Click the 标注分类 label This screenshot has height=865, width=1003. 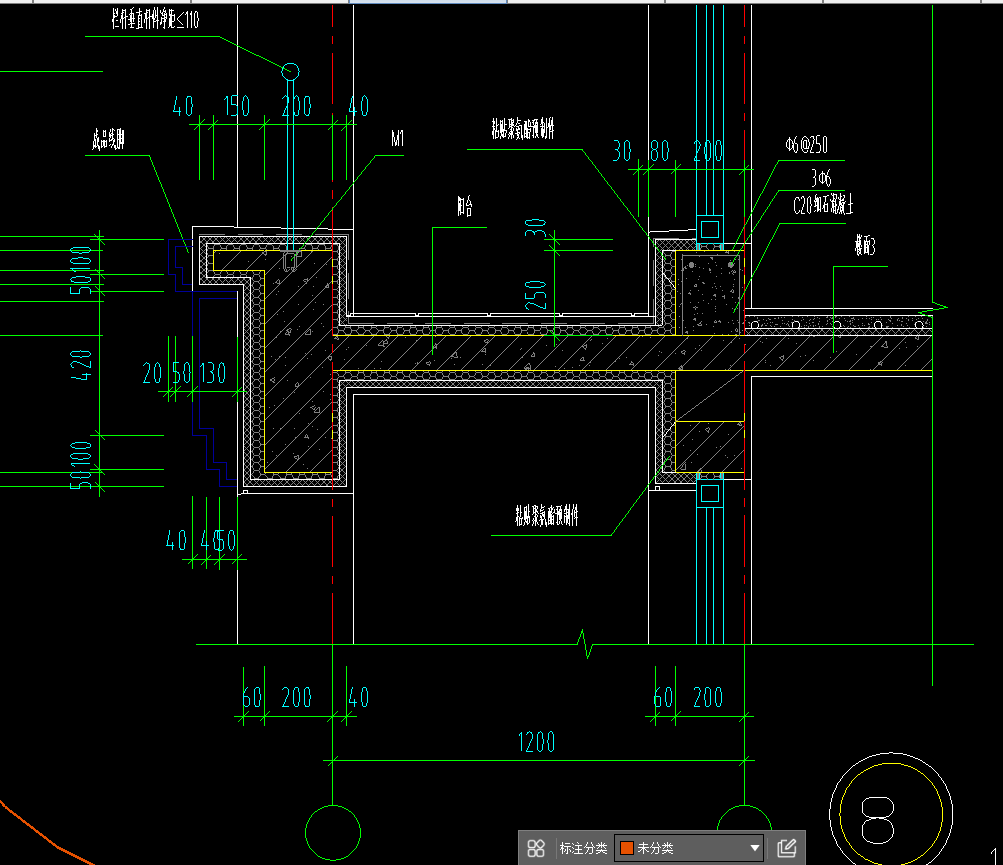point(583,848)
